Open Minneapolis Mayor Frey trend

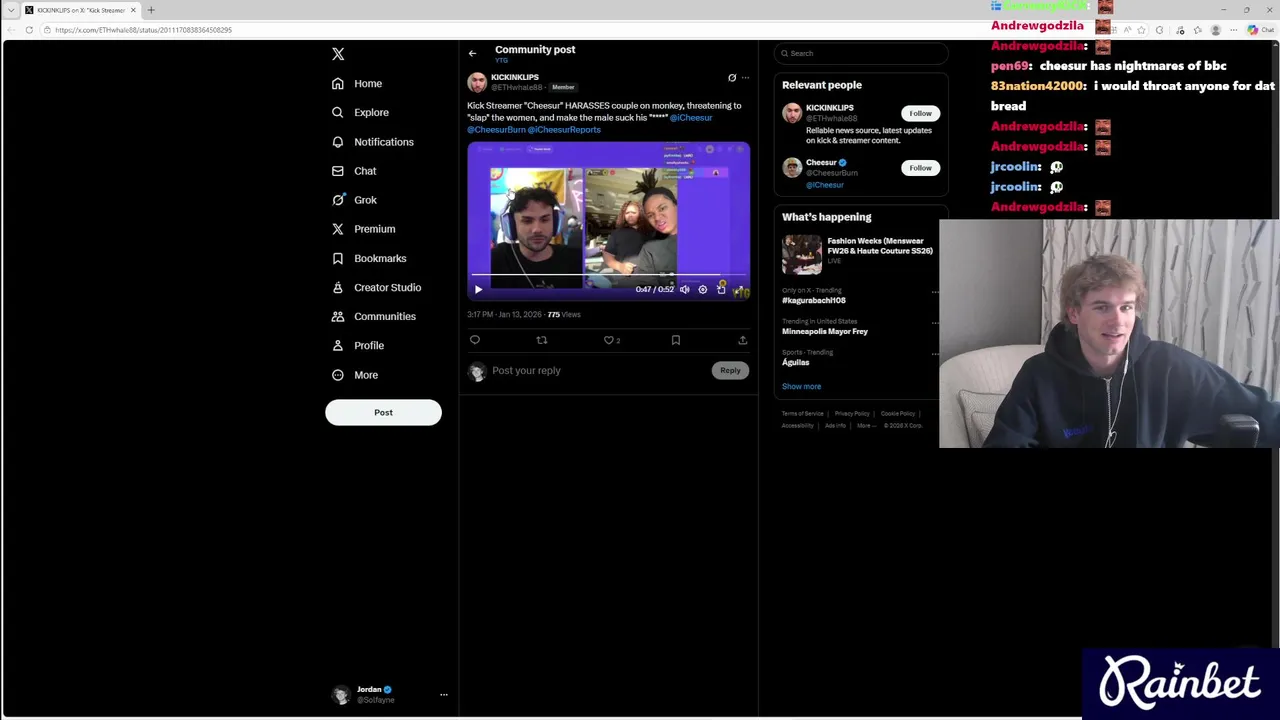click(825, 332)
